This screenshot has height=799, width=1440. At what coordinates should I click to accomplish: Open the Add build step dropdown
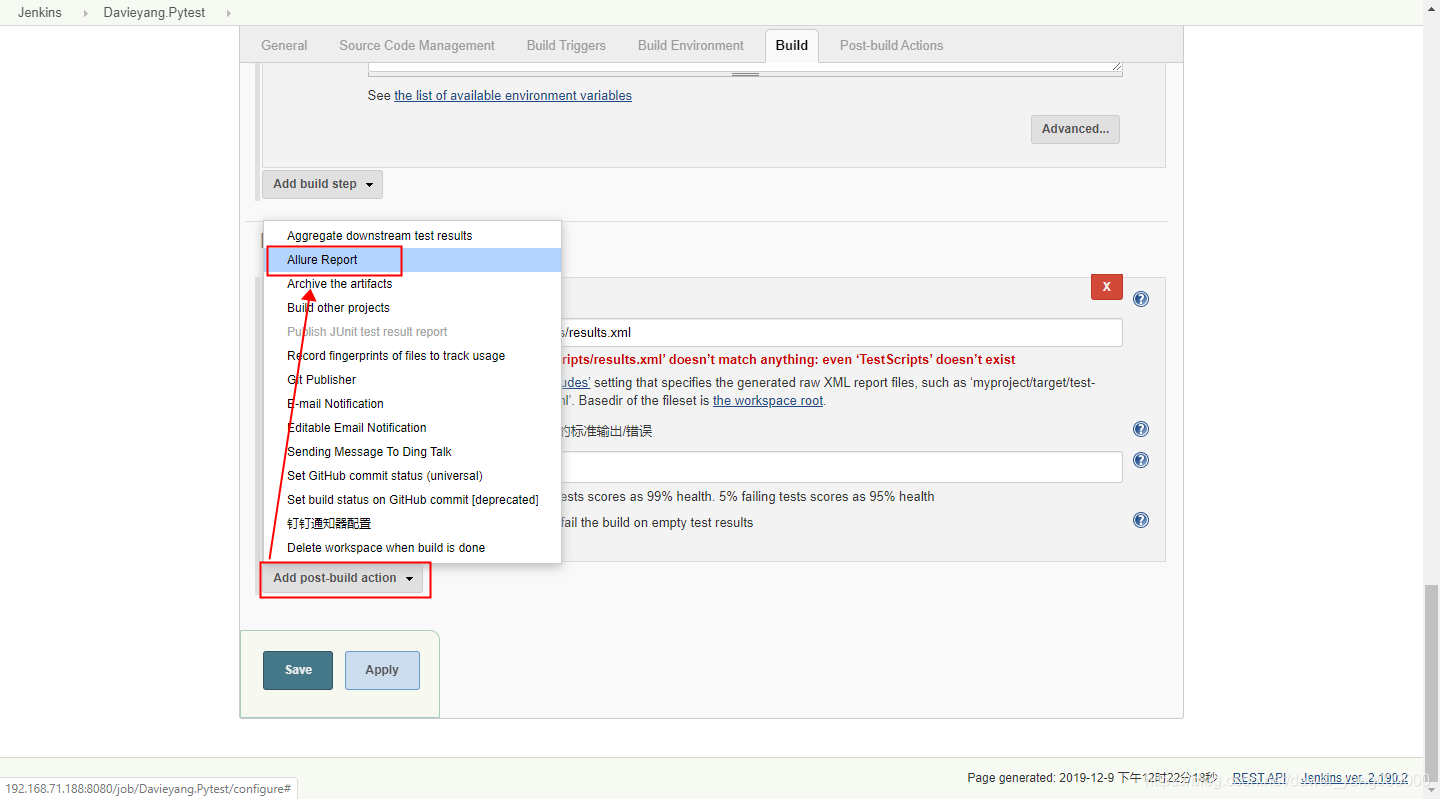[322, 184]
